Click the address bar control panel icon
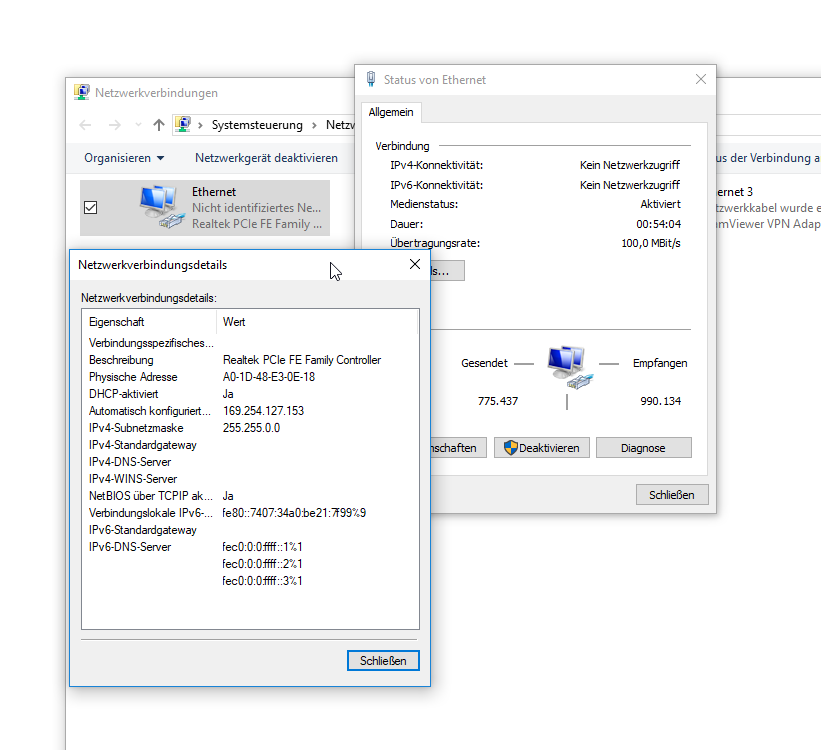821x750 pixels. coord(183,125)
